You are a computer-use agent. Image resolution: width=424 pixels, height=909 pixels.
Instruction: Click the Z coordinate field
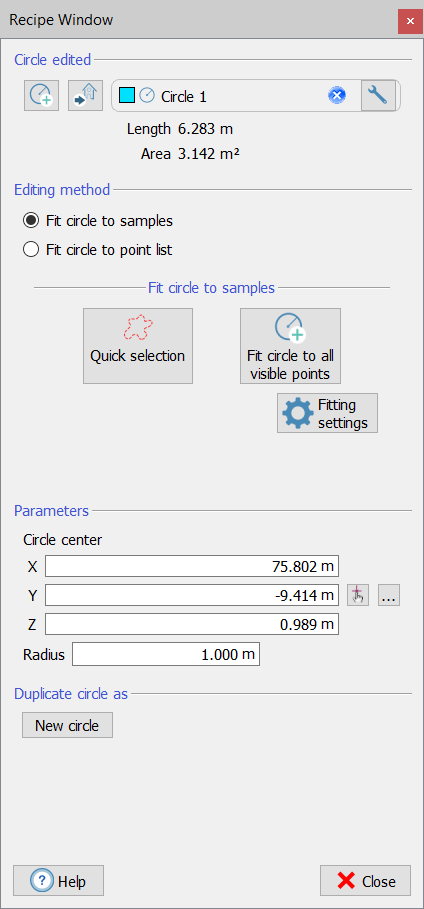[x=192, y=624]
